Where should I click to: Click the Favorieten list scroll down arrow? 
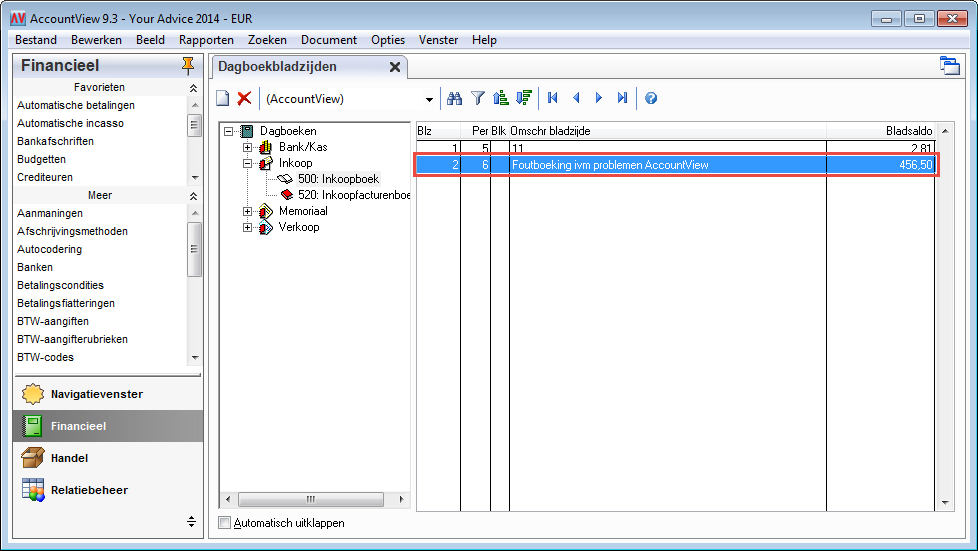click(195, 178)
